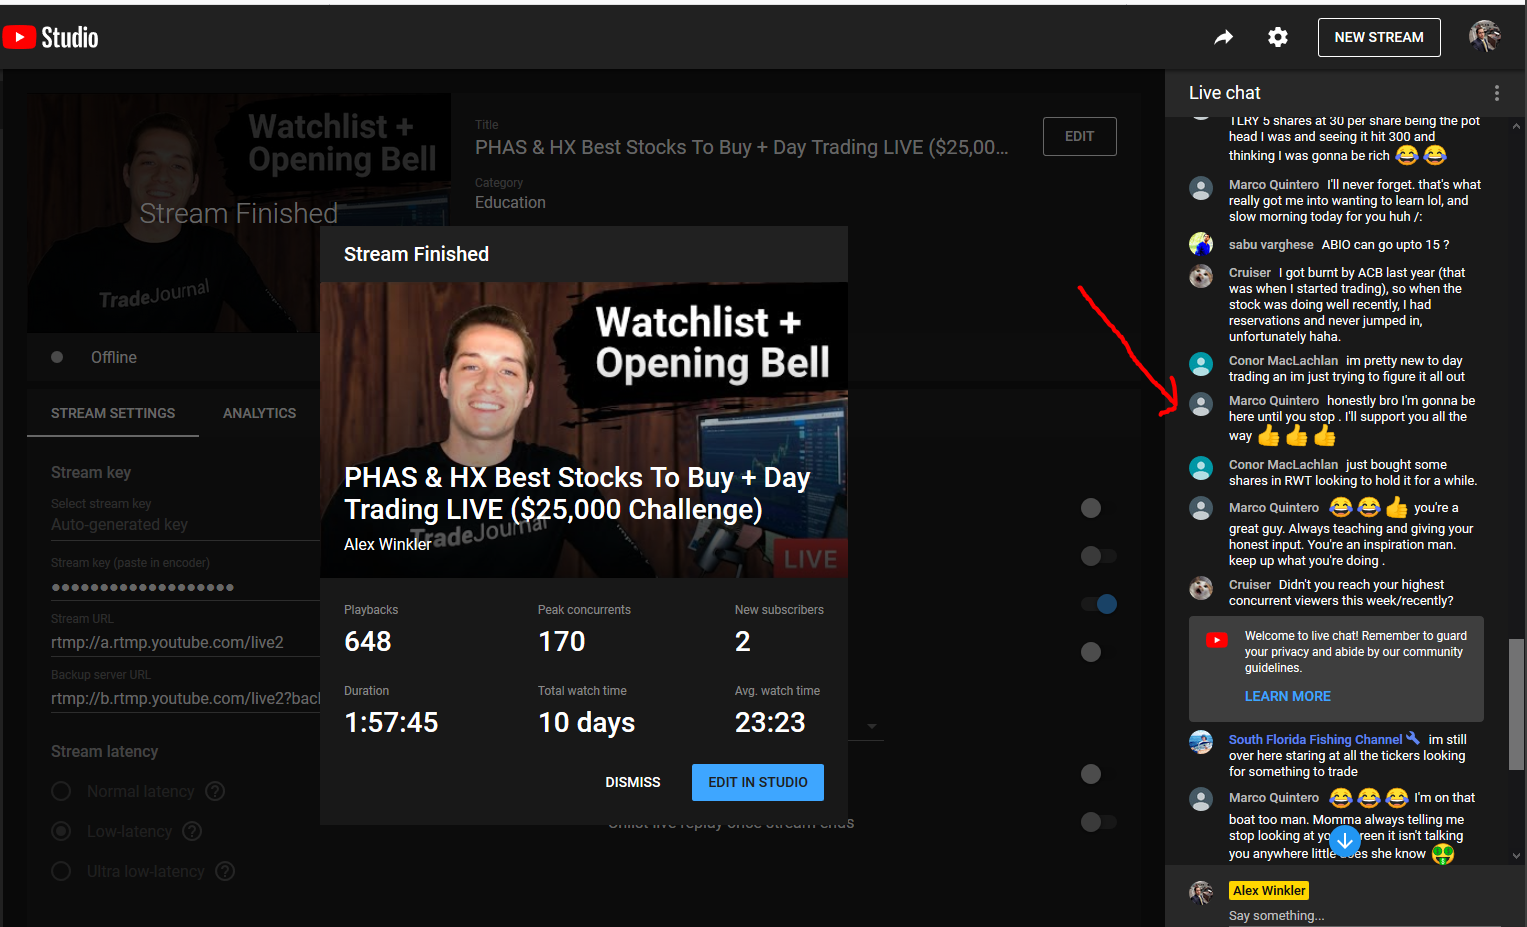Open the Live chat three-dot options menu
The width and height of the screenshot is (1527, 927).
tap(1497, 92)
